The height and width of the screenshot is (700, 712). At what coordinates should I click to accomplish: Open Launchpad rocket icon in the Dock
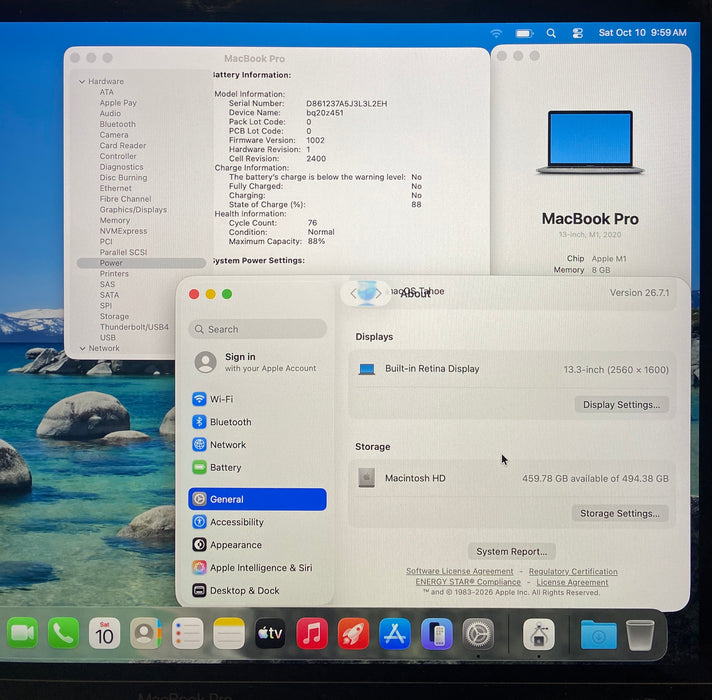(353, 633)
